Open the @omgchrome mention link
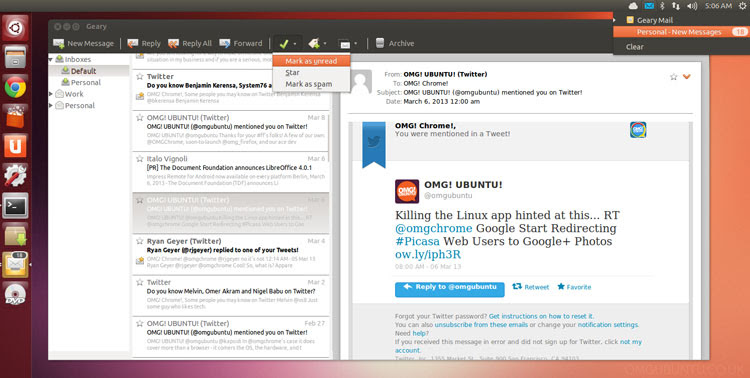The width and height of the screenshot is (750, 378). (433, 228)
